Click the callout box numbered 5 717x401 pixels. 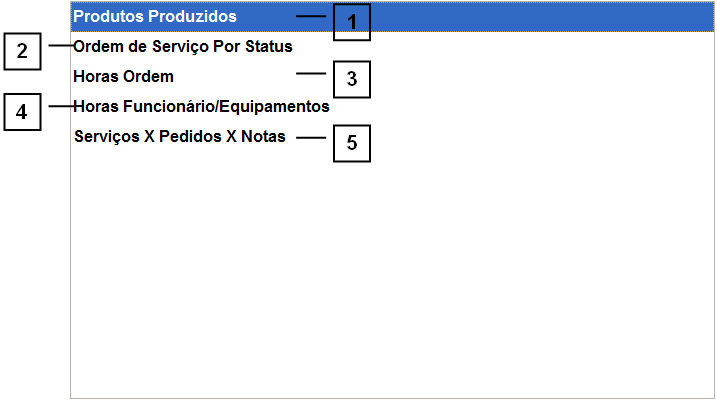point(351,143)
